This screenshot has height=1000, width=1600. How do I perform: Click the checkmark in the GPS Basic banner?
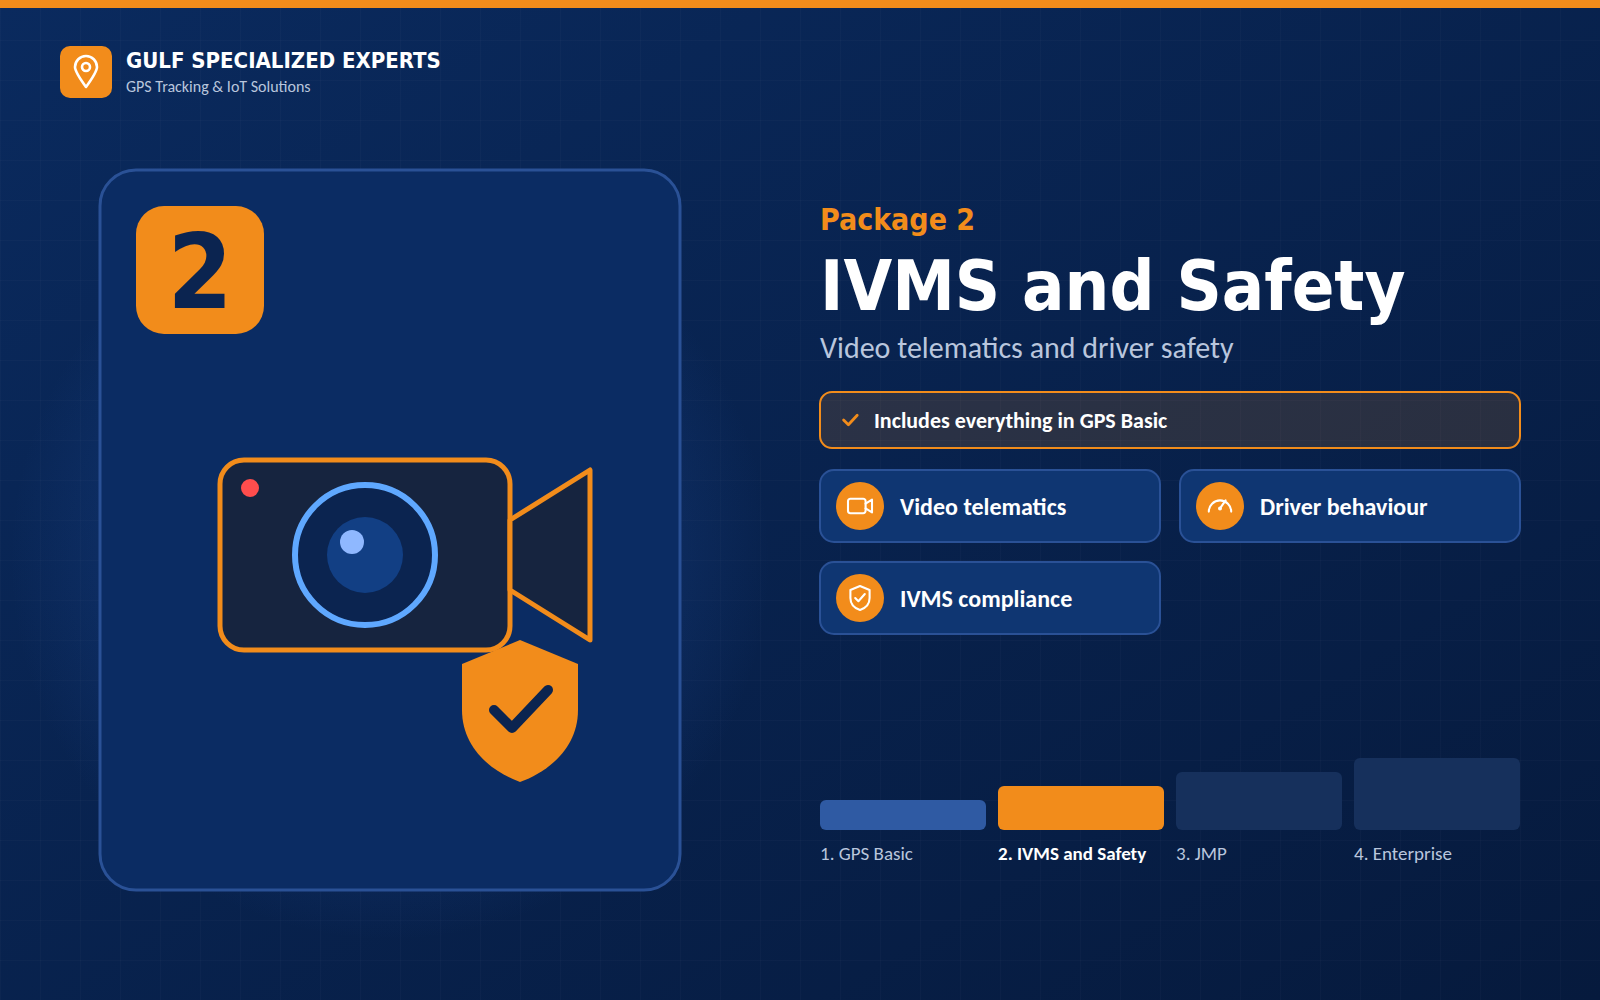tap(850, 421)
